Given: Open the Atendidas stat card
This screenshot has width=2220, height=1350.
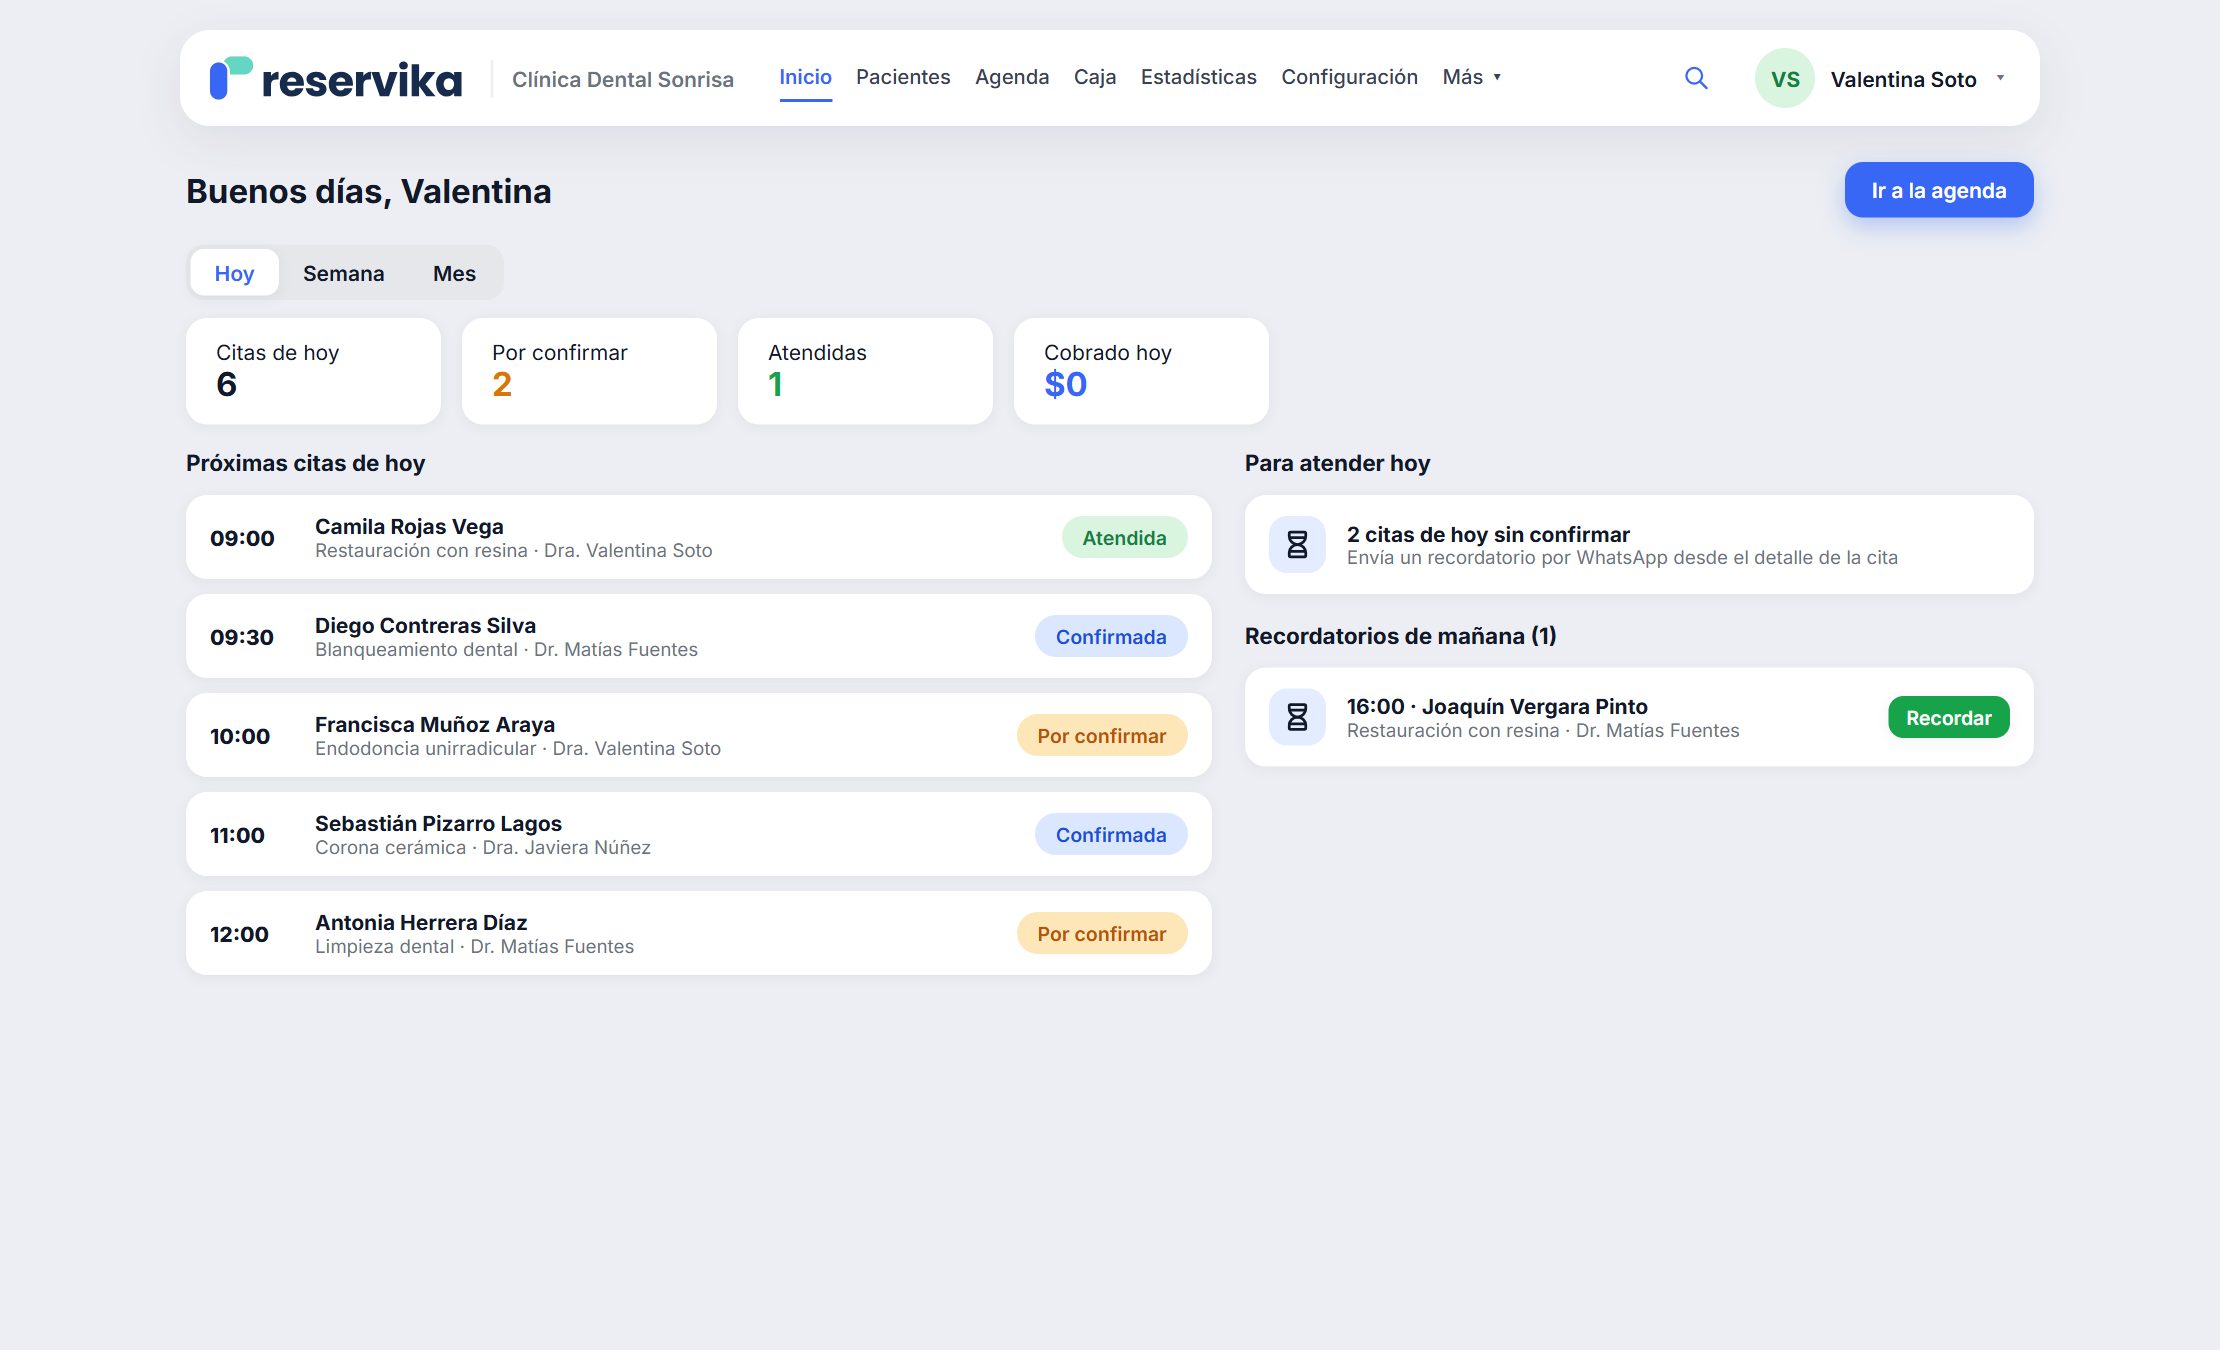Looking at the screenshot, I should (x=865, y=371).
